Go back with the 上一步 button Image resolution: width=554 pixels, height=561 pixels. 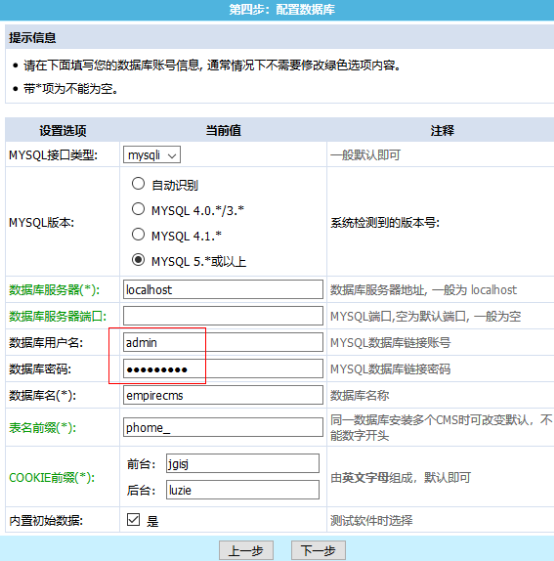pyautogui.click(x=246, y=550)
